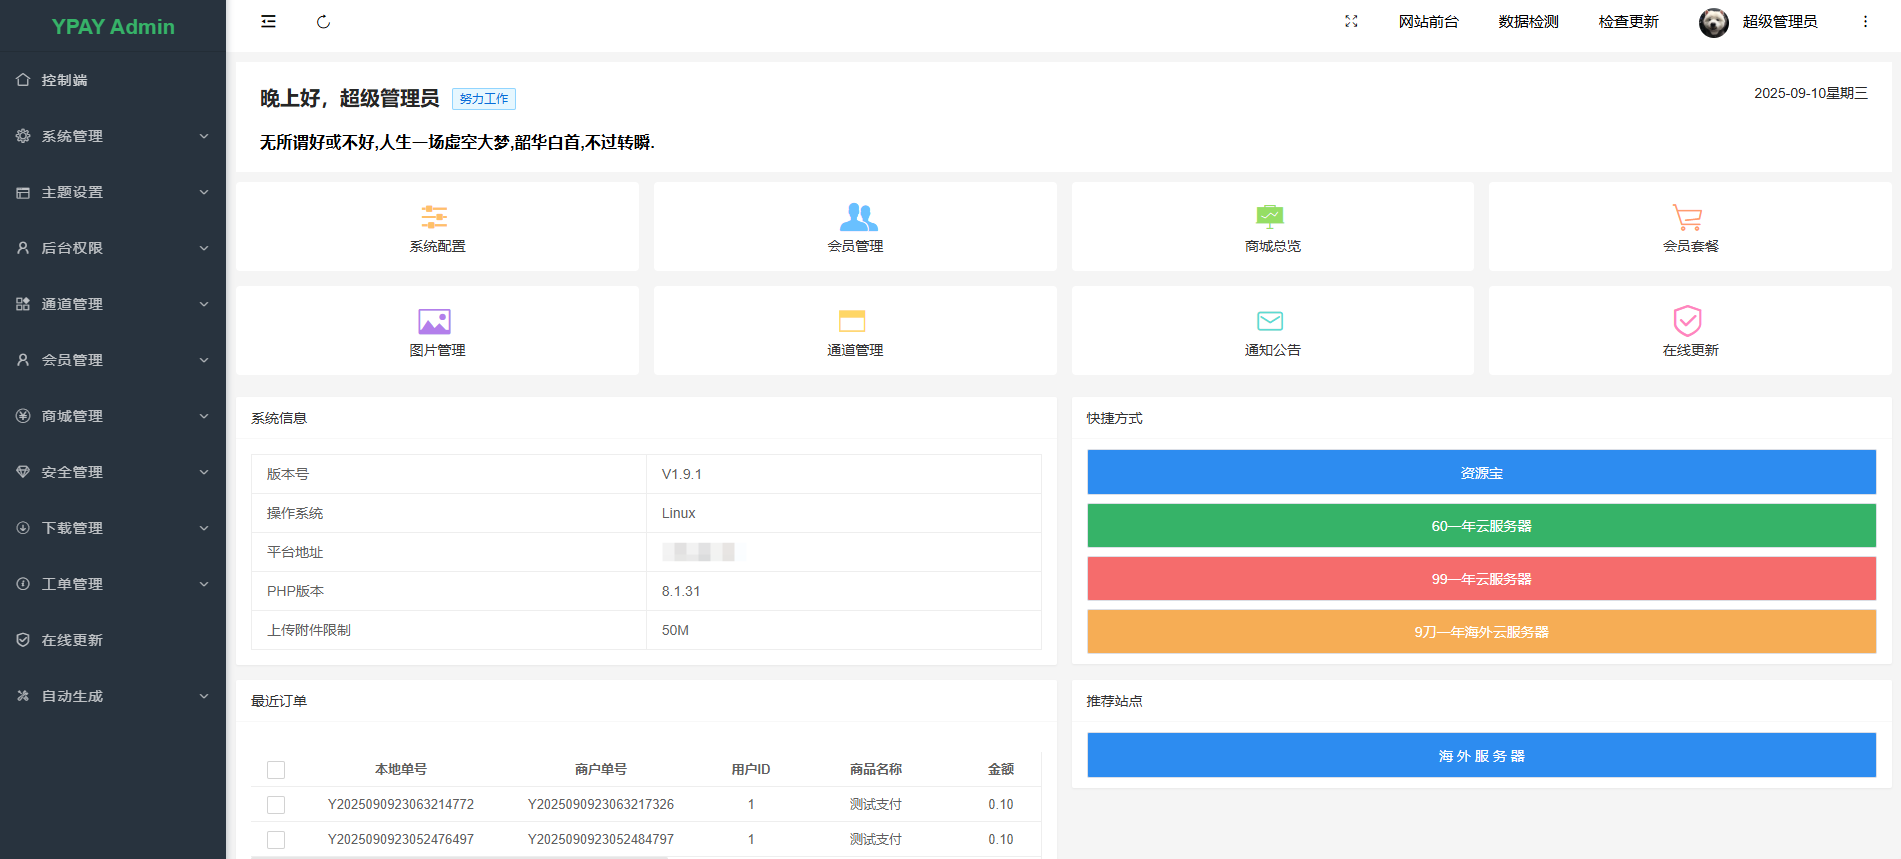Image resolution: width=1901 pixels, height=859 pixels.
Task: Click the 海外服务器 recommended site button
Action: [x=1481, y=755]
